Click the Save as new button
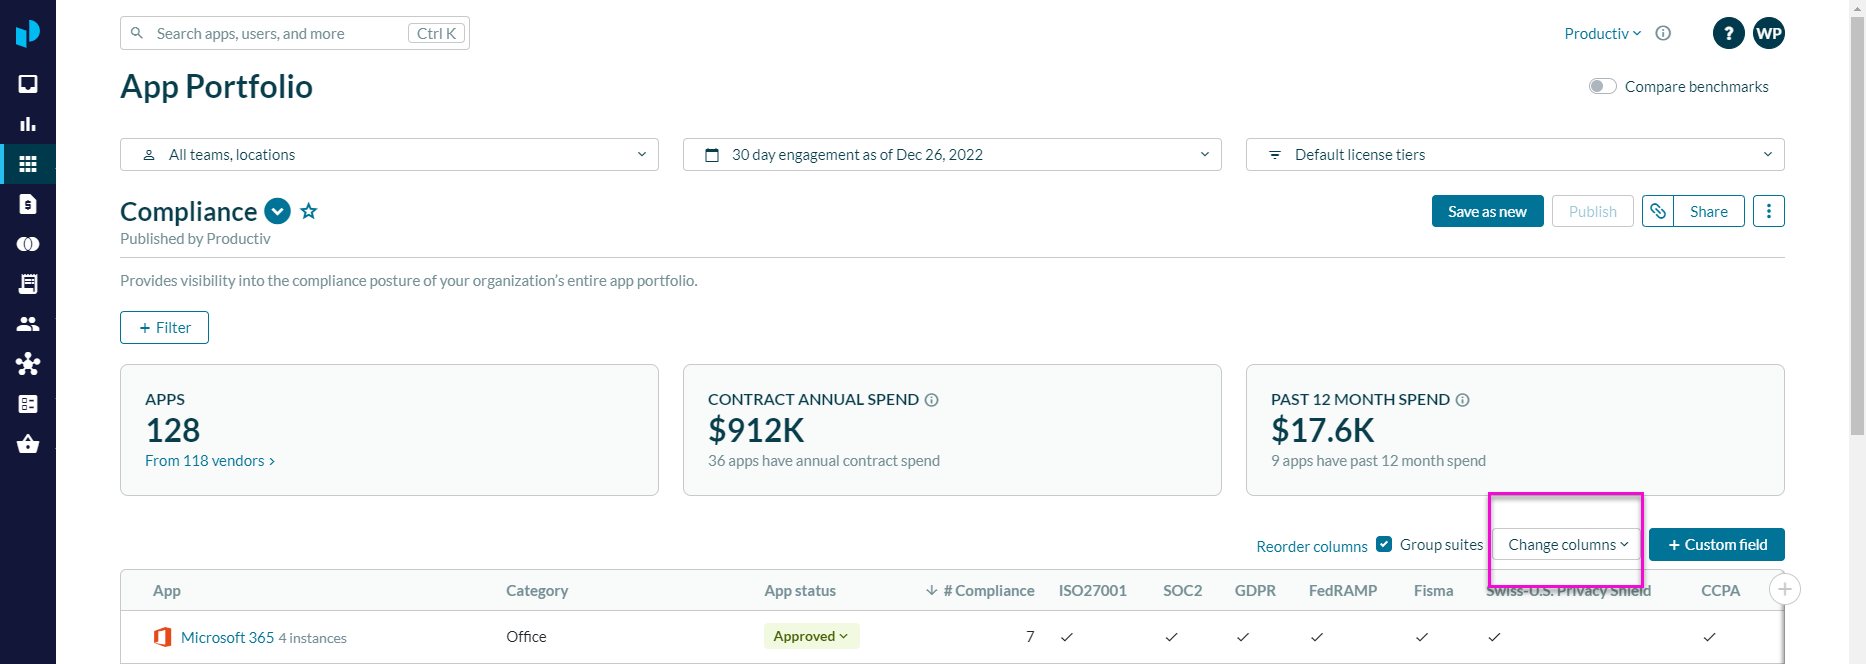 coord(1487,211)
